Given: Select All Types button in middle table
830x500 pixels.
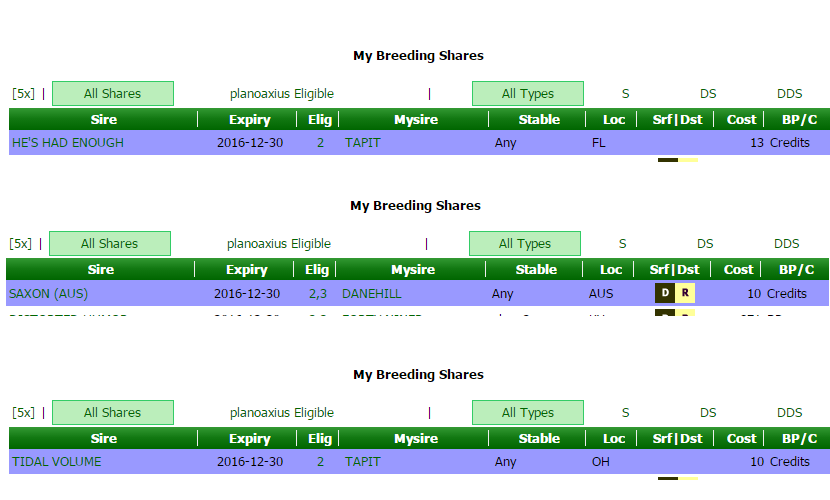Looking at the screenshot, I should pyautogui.click(x=525, y=244).
